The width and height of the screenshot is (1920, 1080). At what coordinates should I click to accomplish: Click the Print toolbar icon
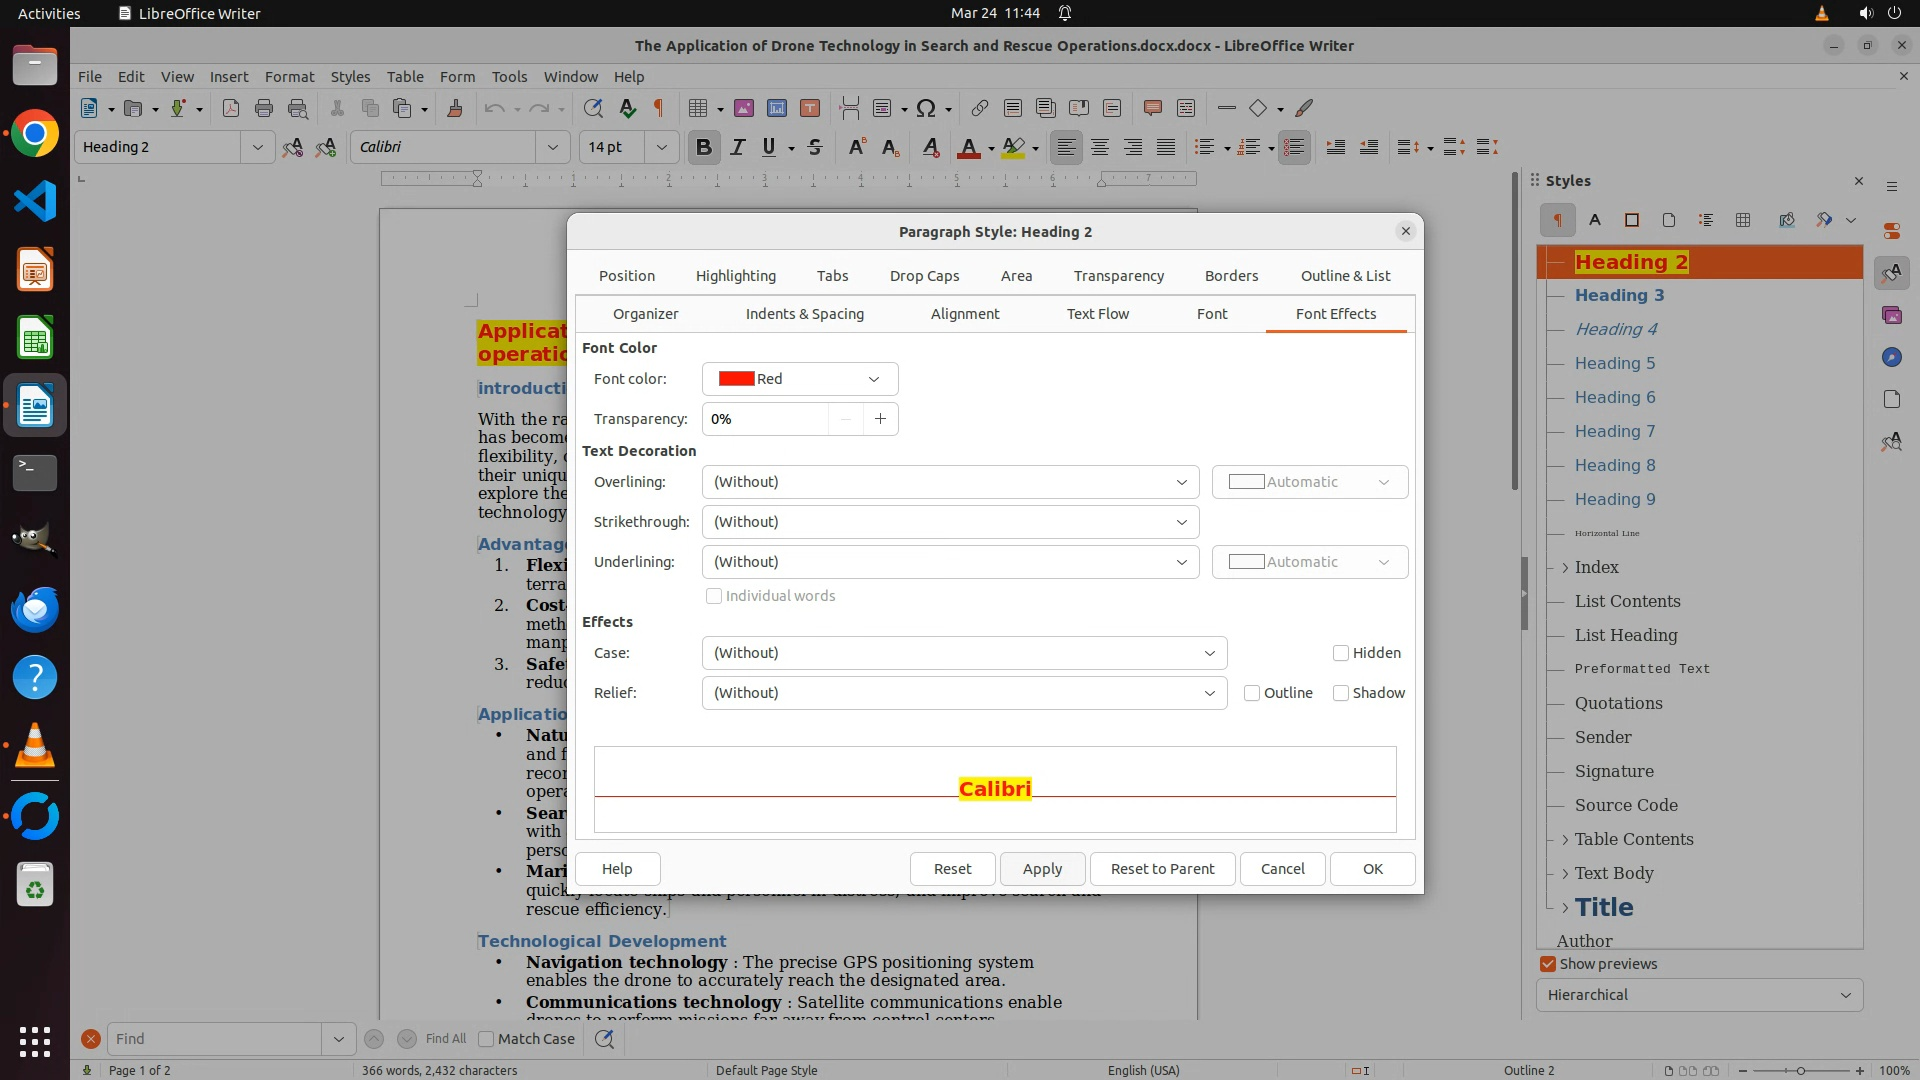tap(264, 108)
